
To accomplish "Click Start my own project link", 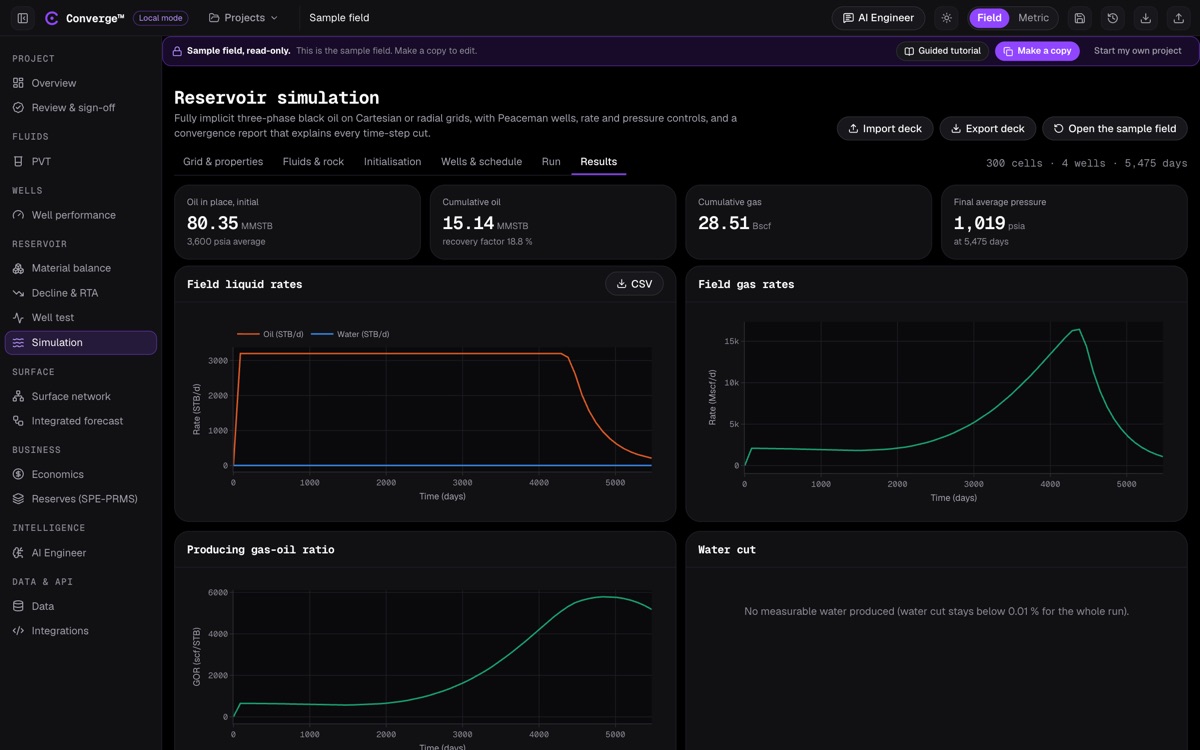I will pyautogui.click(x=1138, y=51).
